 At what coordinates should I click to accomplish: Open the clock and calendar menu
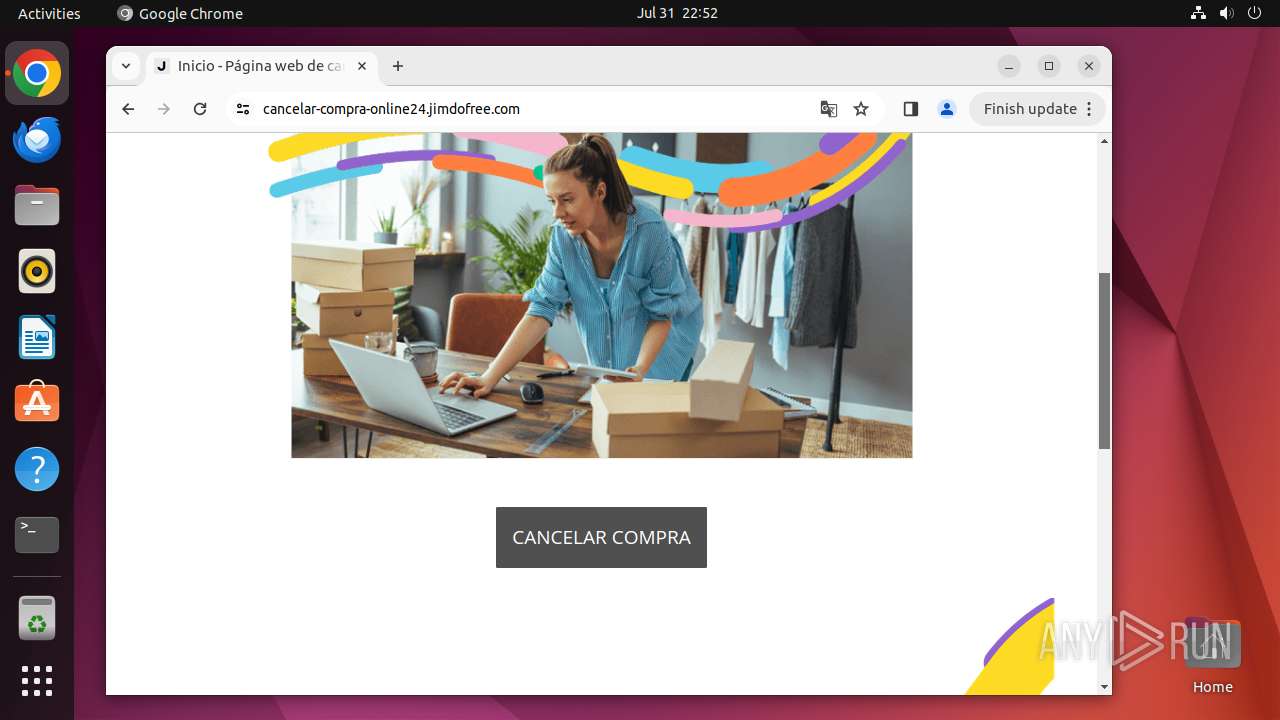pyautogui.click(x=677, y=13)
